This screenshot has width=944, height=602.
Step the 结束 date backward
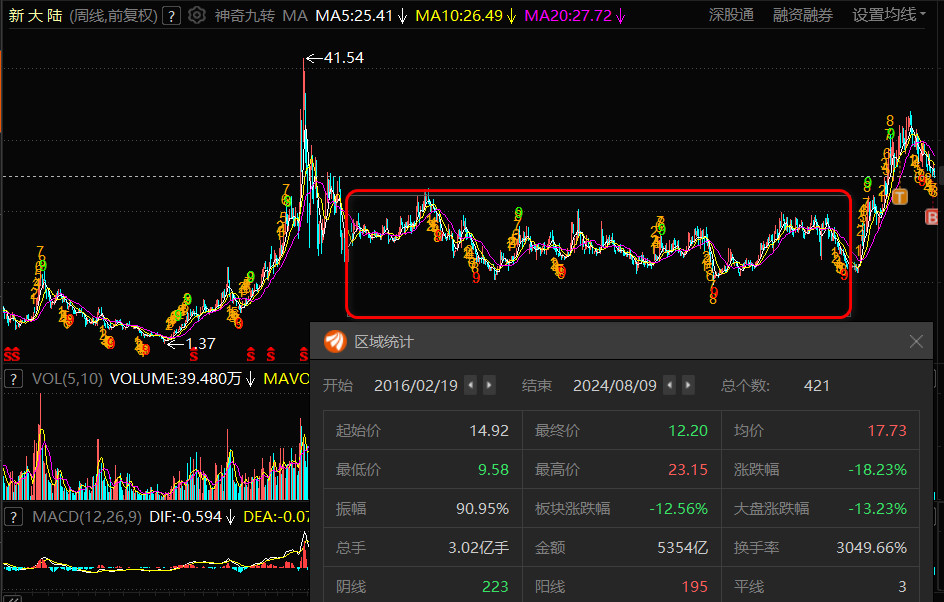669,385
